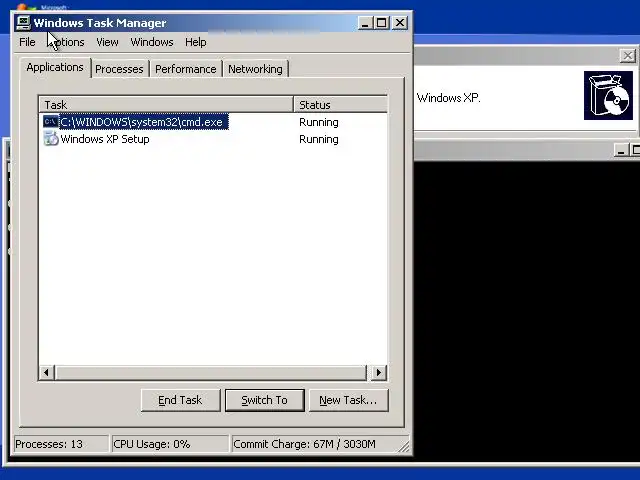Close the Windows Task Manager window
640x480 pixels.
pyautogui.click(x=400, y=23)
